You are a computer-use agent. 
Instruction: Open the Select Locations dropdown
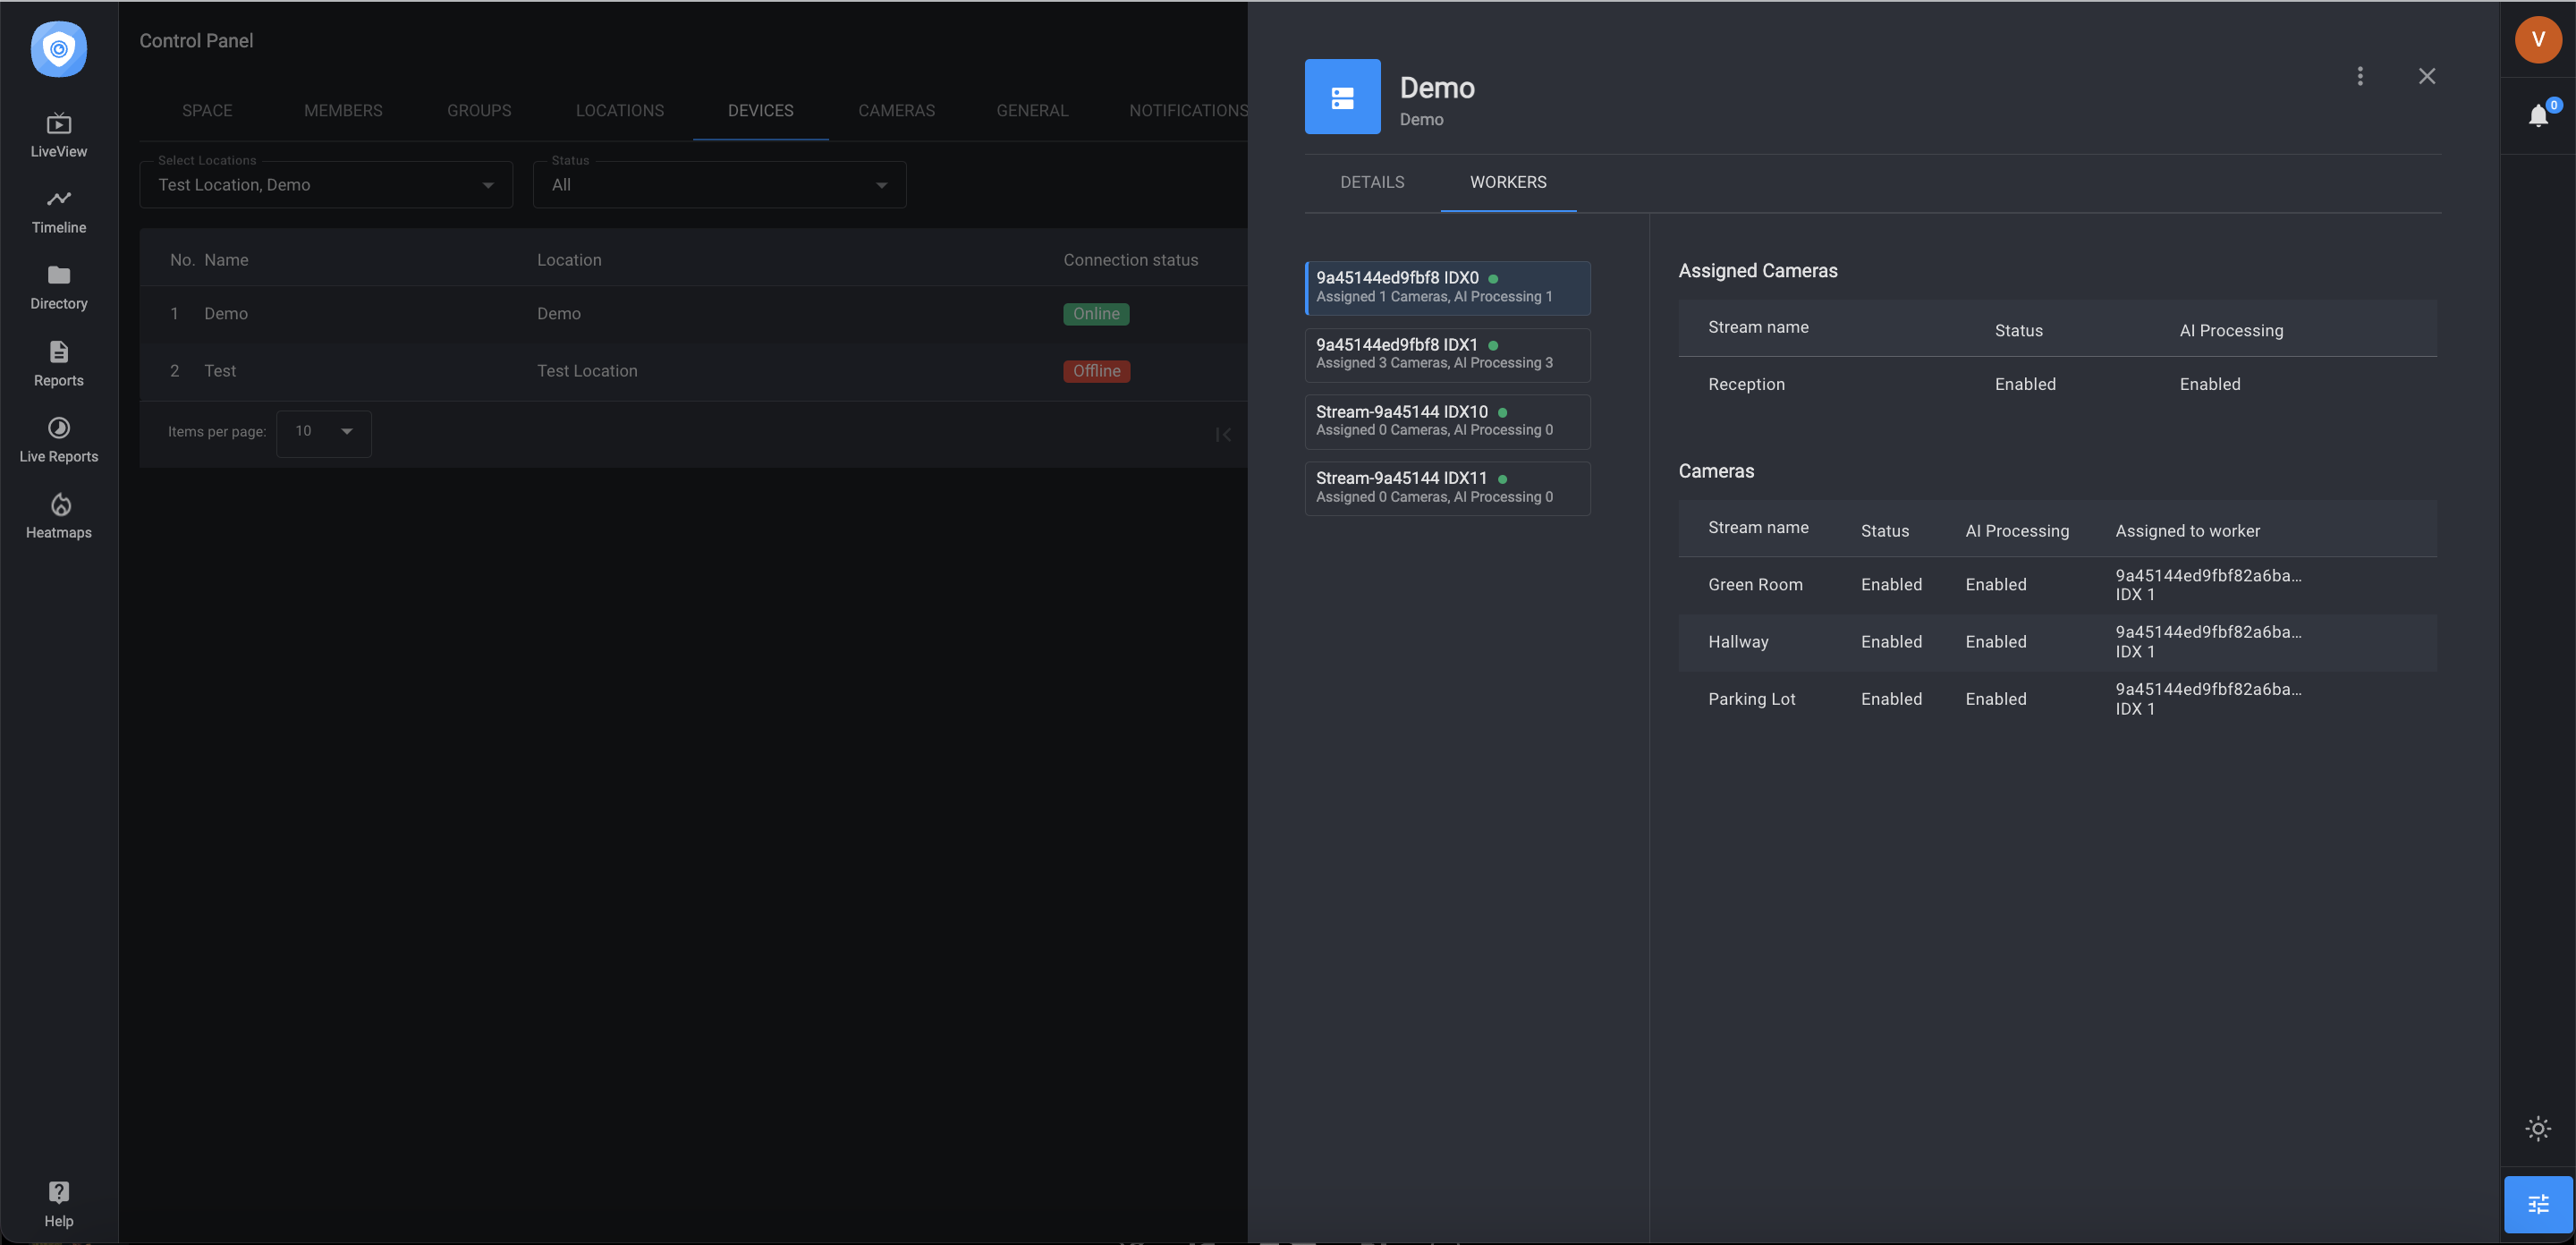point(326,185)
